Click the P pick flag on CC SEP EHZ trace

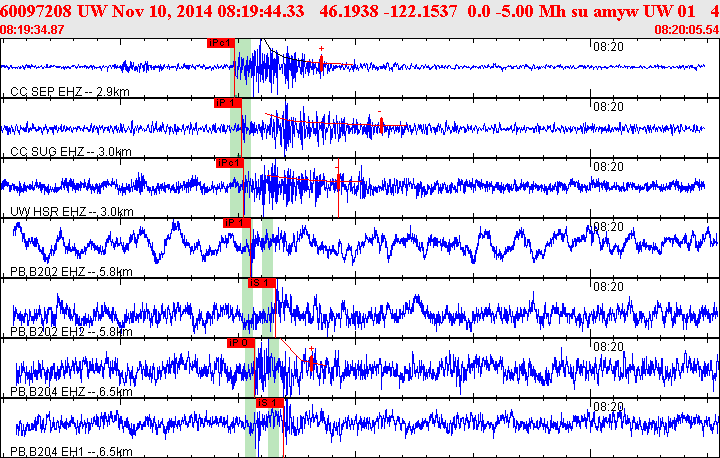220,43
